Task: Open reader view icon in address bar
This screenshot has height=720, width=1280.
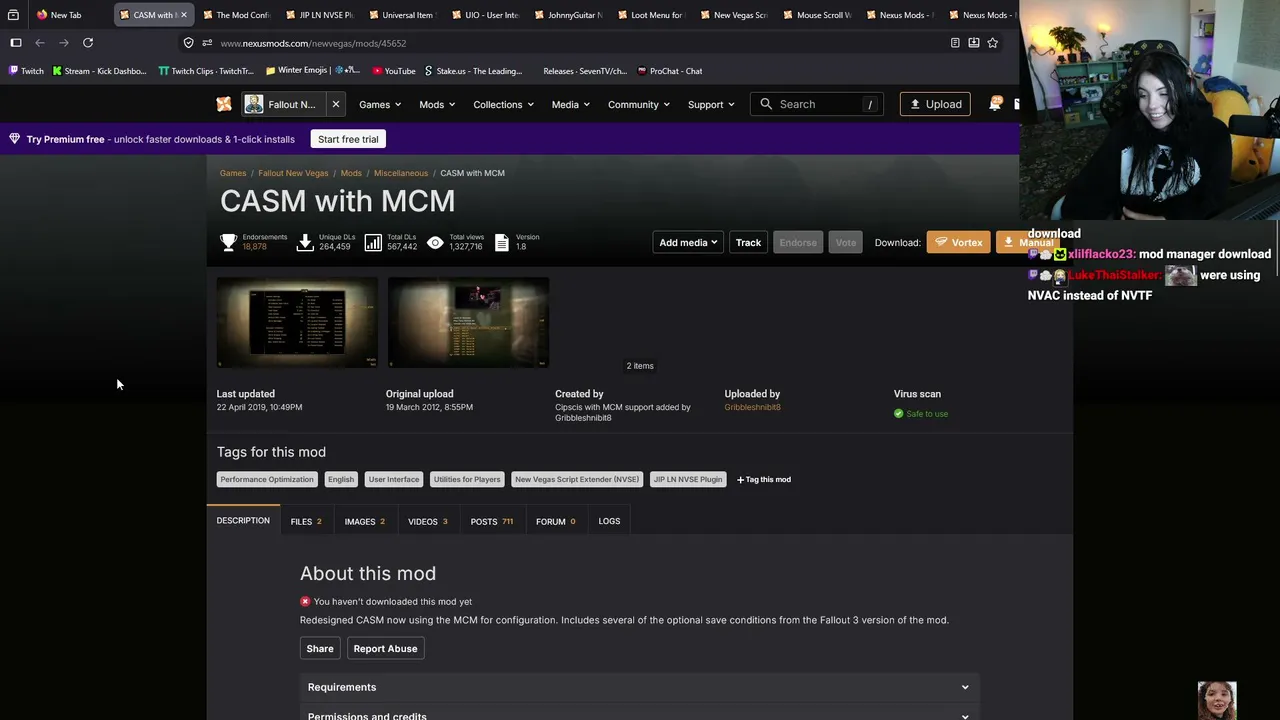Action: click(x=955, y=43)
